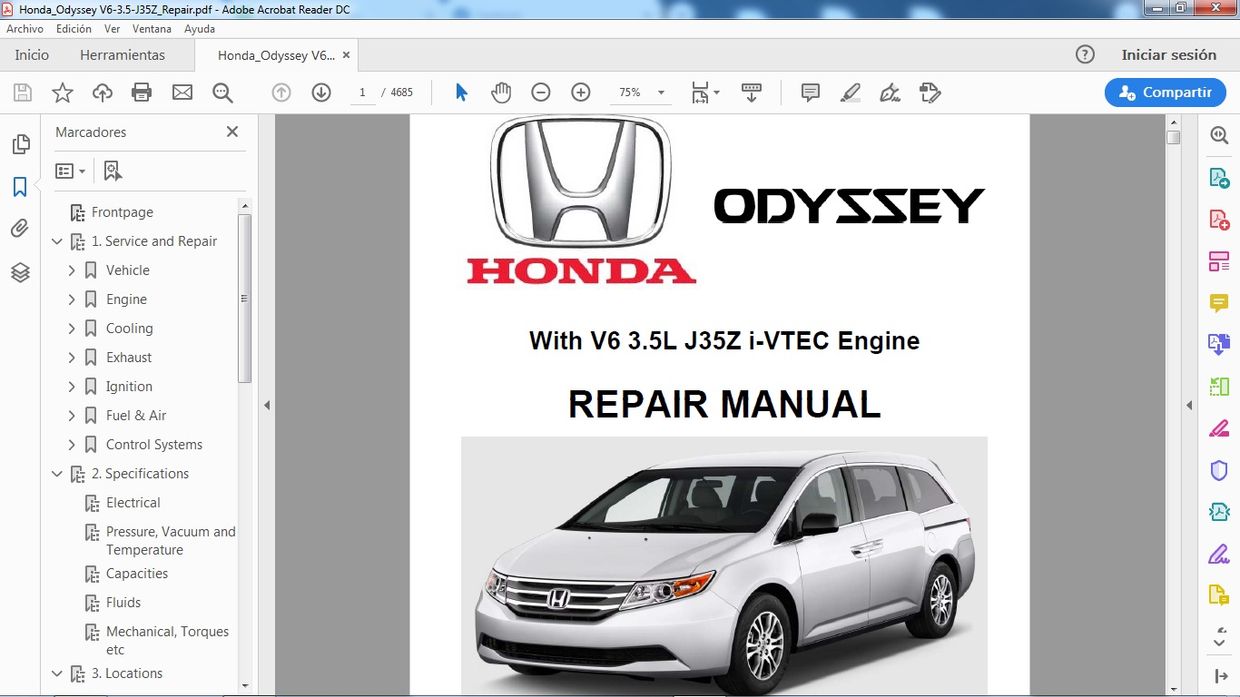Viewport: 1240px width, 697px height.
Task: Open the Fluids bookmark
Action: (x=124, y=602)
